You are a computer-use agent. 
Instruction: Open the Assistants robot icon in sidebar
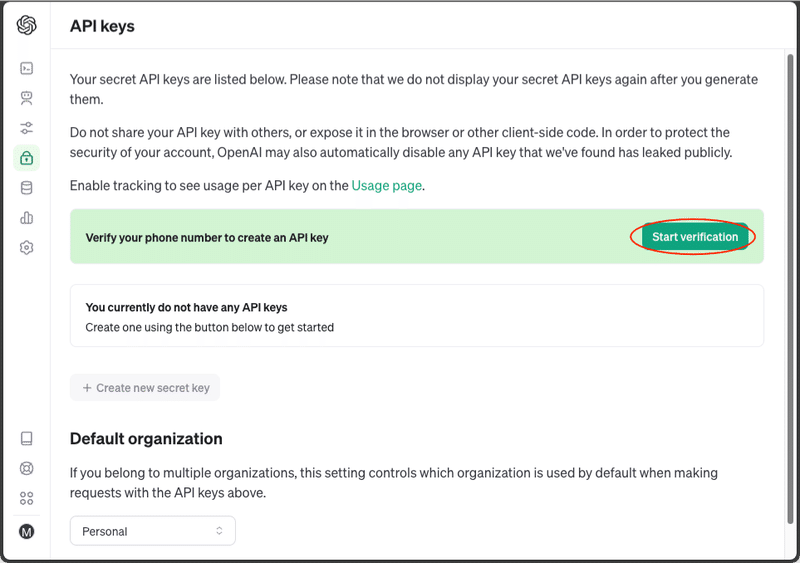27,97
